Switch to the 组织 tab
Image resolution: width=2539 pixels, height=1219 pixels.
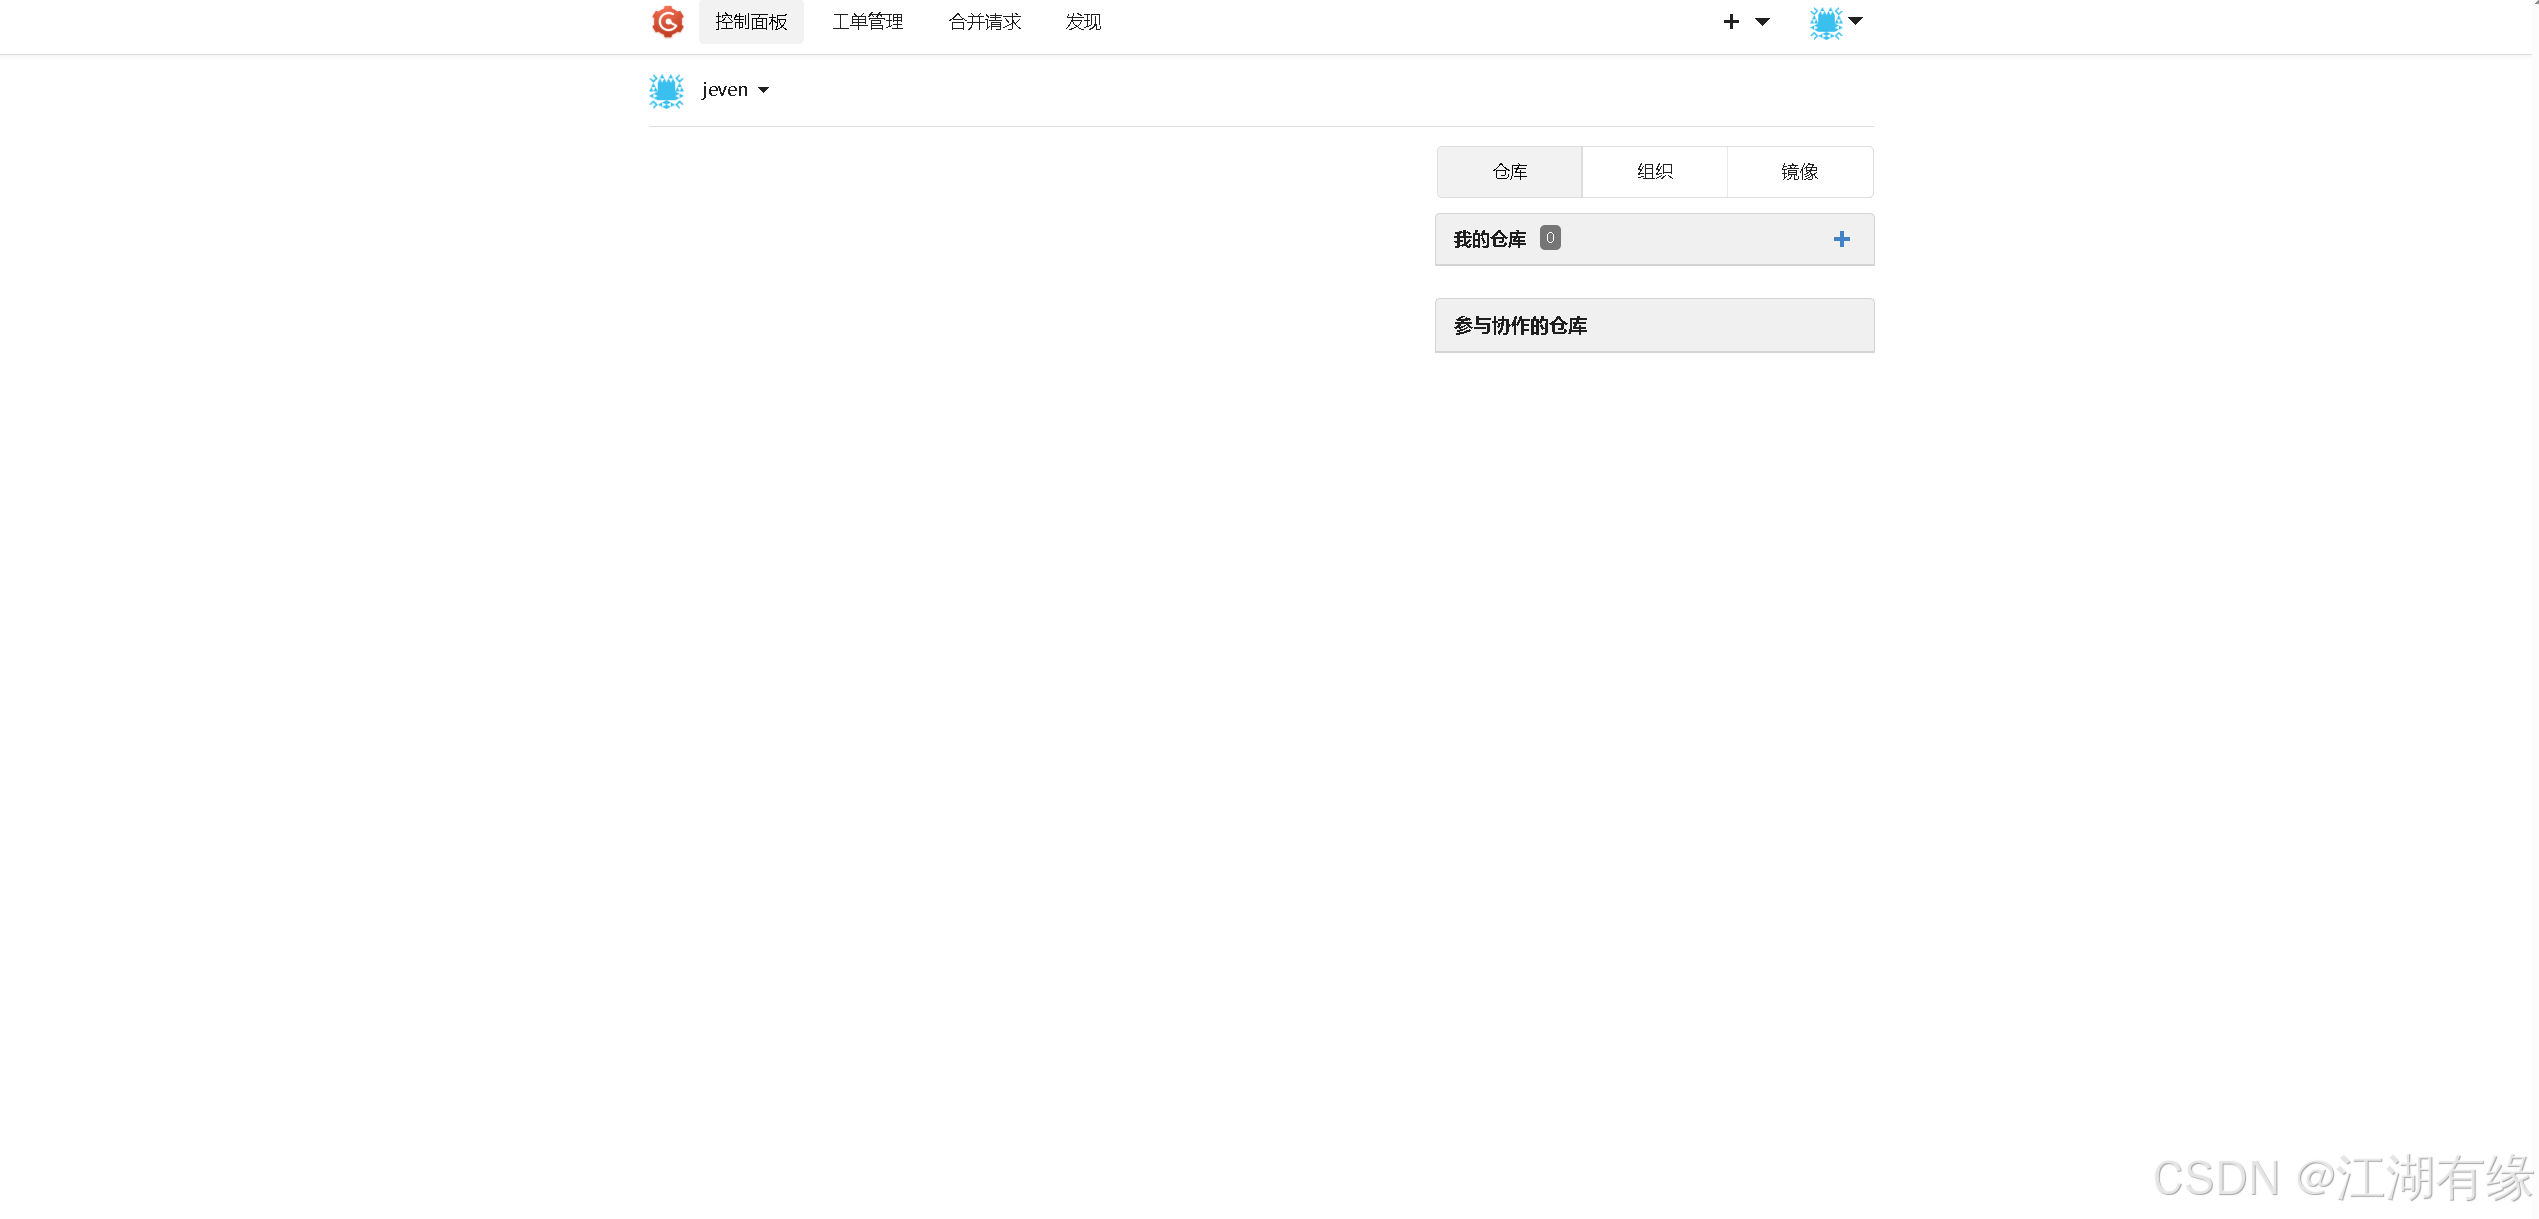tap(1654, 171)
